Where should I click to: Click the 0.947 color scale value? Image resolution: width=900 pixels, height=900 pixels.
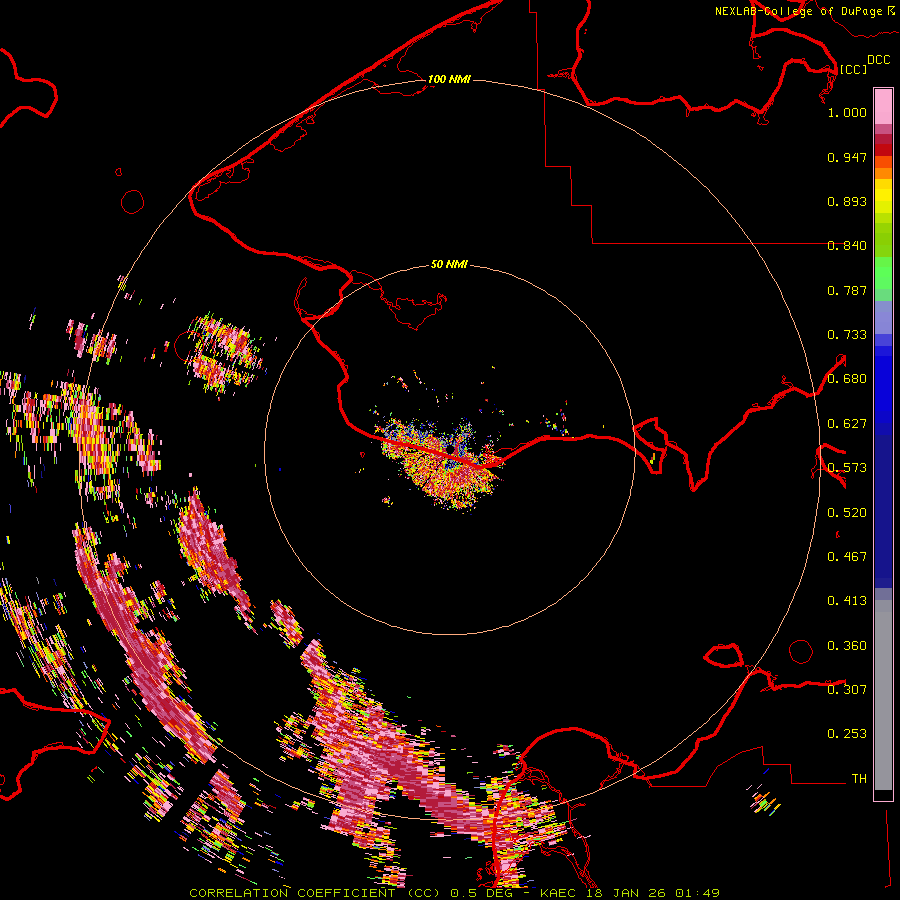847,157
